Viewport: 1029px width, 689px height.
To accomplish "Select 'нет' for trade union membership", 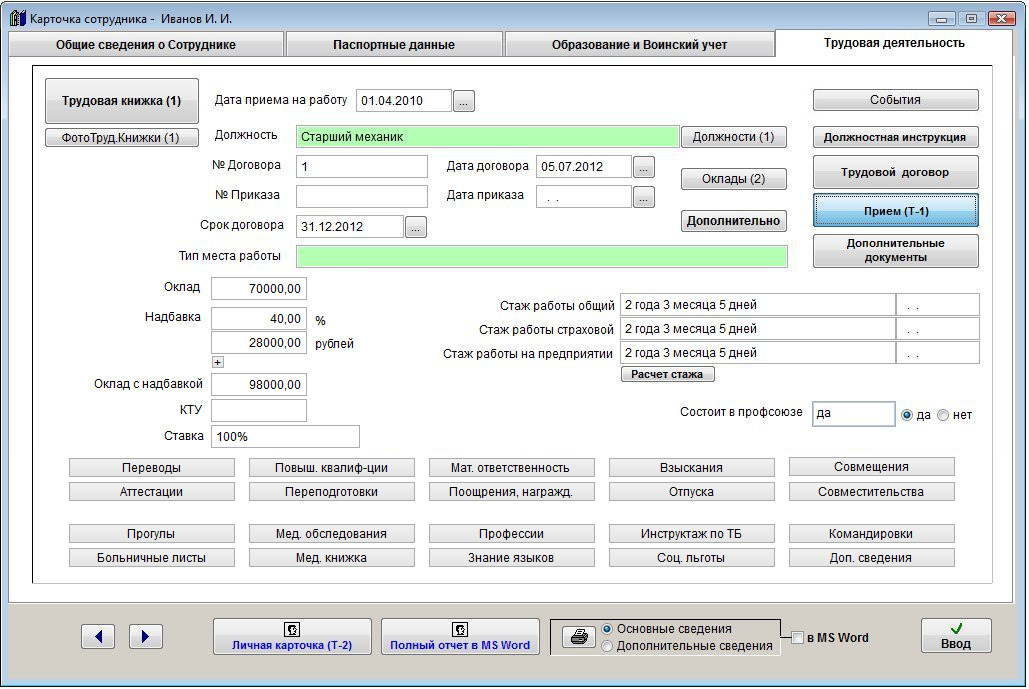I will [x=943, y=415].
